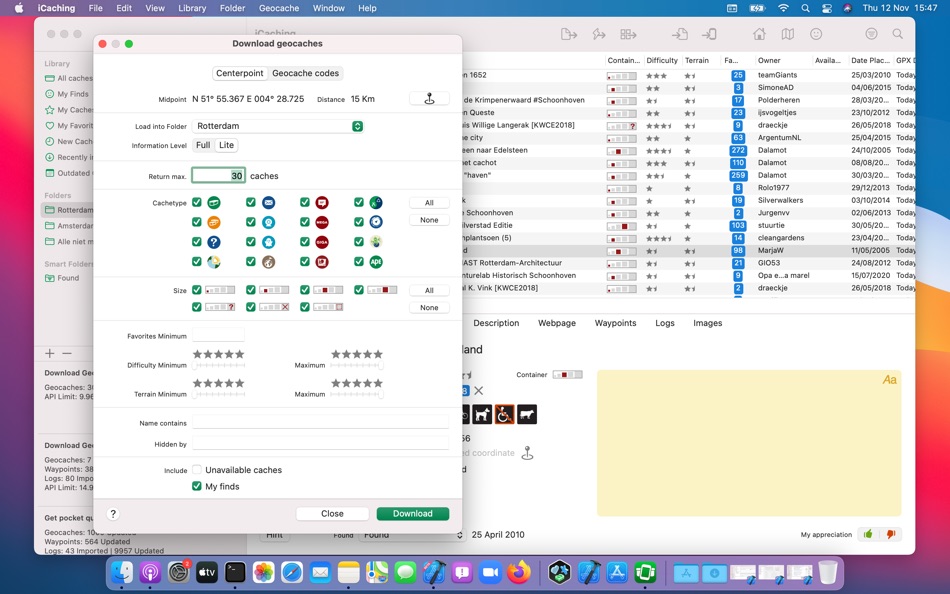Click the home toolbar icon
The height and width of the screenshot is (594, 950).
759,34
